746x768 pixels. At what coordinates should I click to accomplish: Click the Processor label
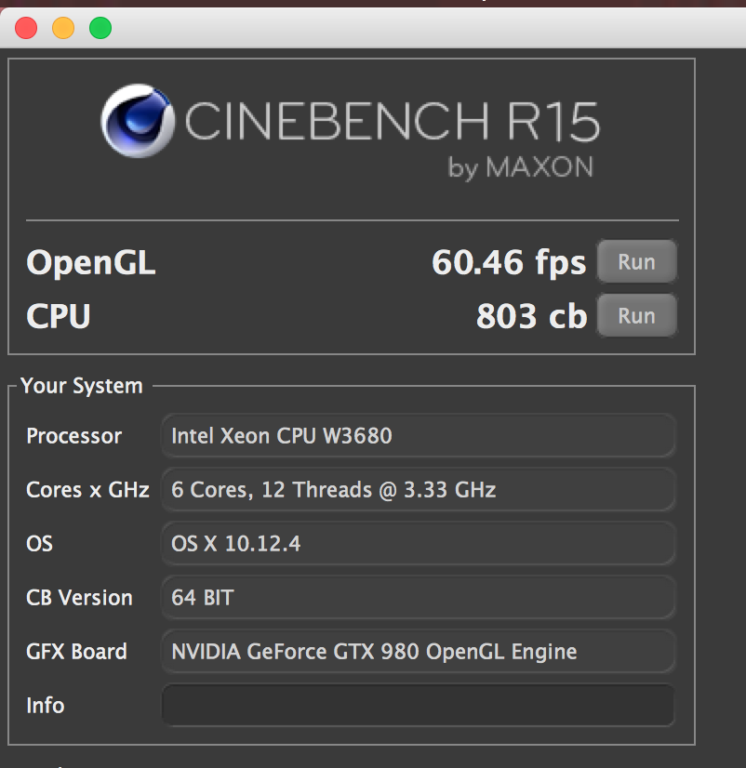click(74, 436)
